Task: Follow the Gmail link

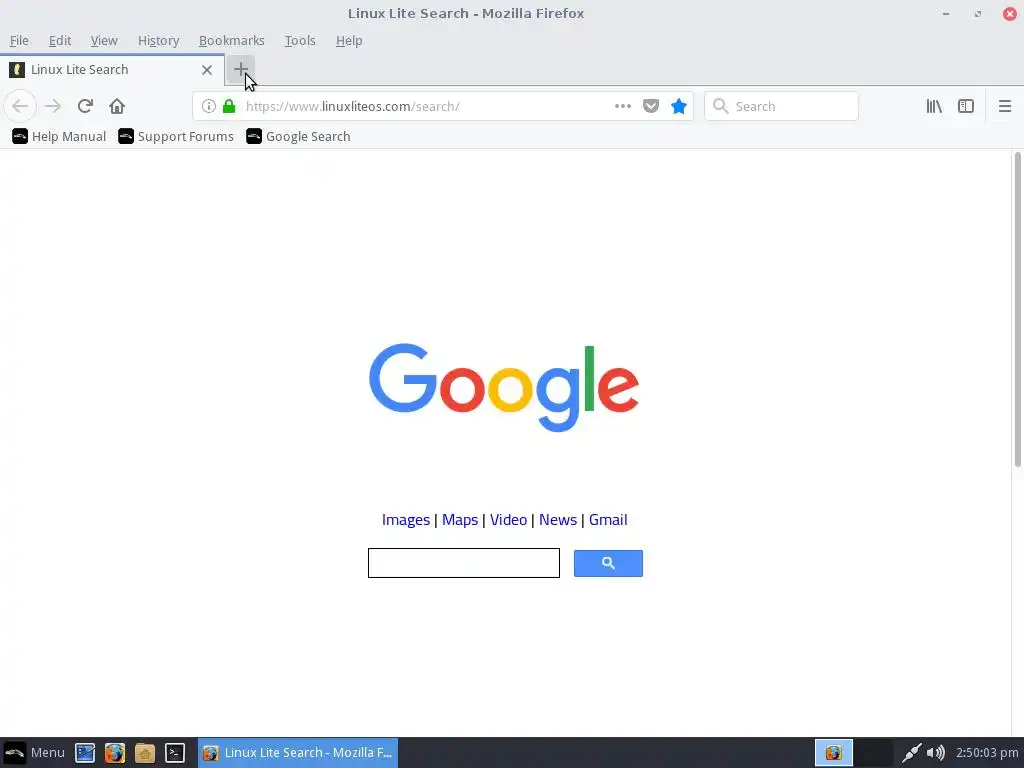Action: (608, 519)
